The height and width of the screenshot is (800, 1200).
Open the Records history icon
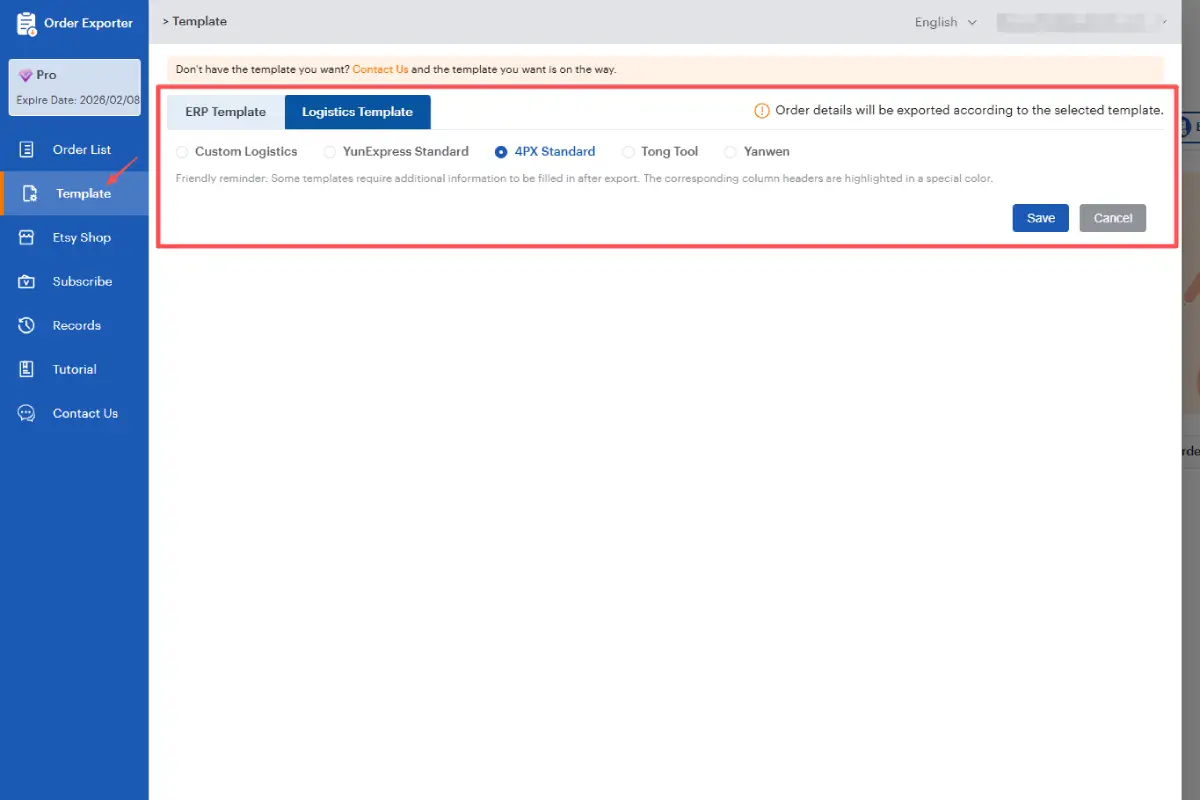coord(24,325)
